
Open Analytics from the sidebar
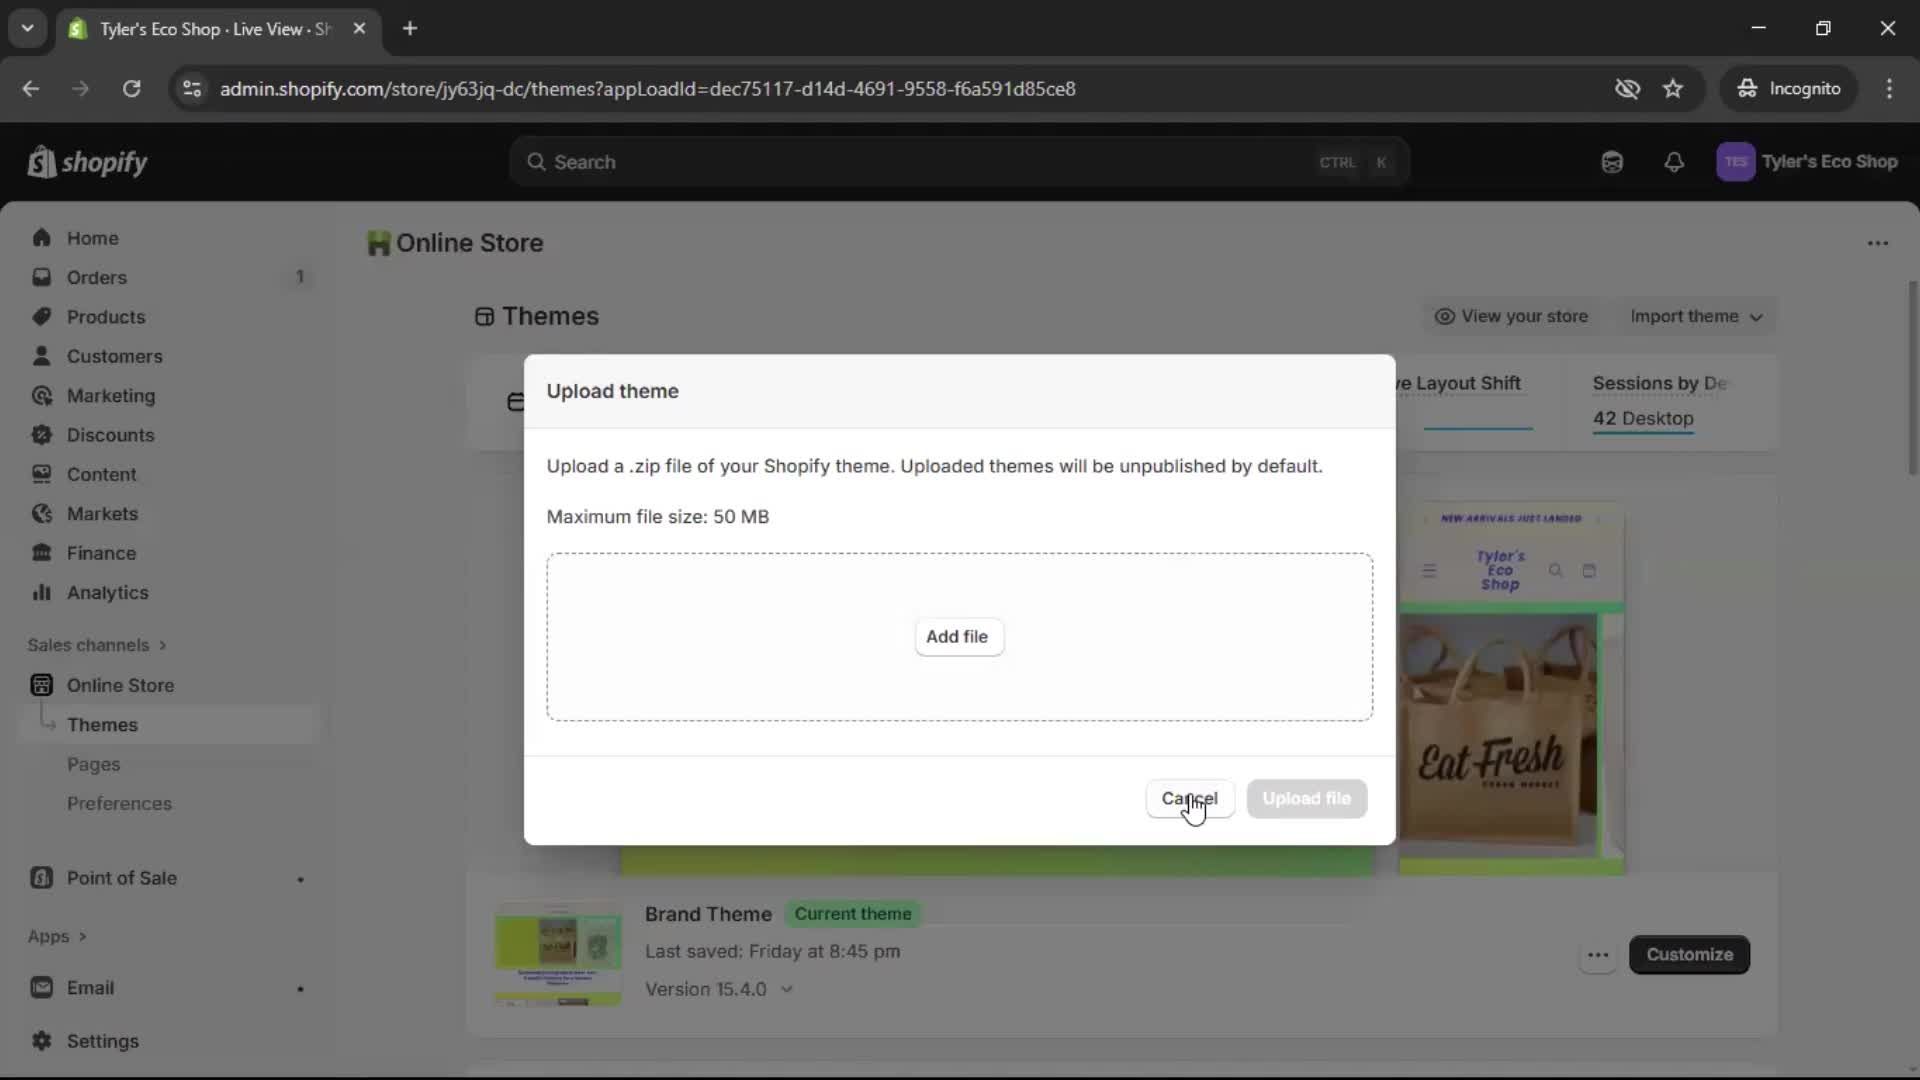[108, 592]
